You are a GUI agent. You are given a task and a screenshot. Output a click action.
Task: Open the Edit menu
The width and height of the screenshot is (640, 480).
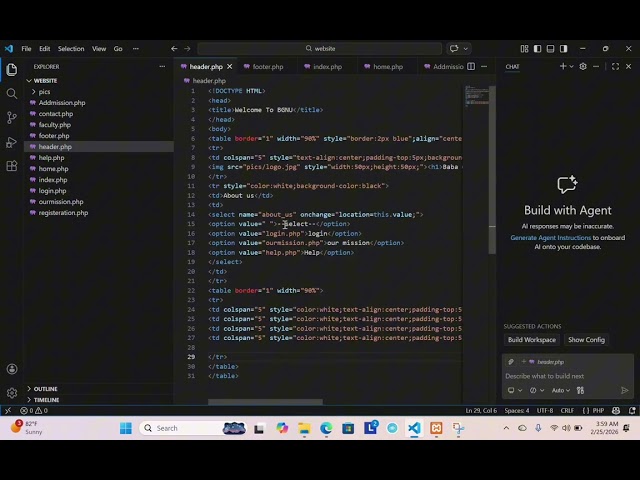[x=44, y=49]
